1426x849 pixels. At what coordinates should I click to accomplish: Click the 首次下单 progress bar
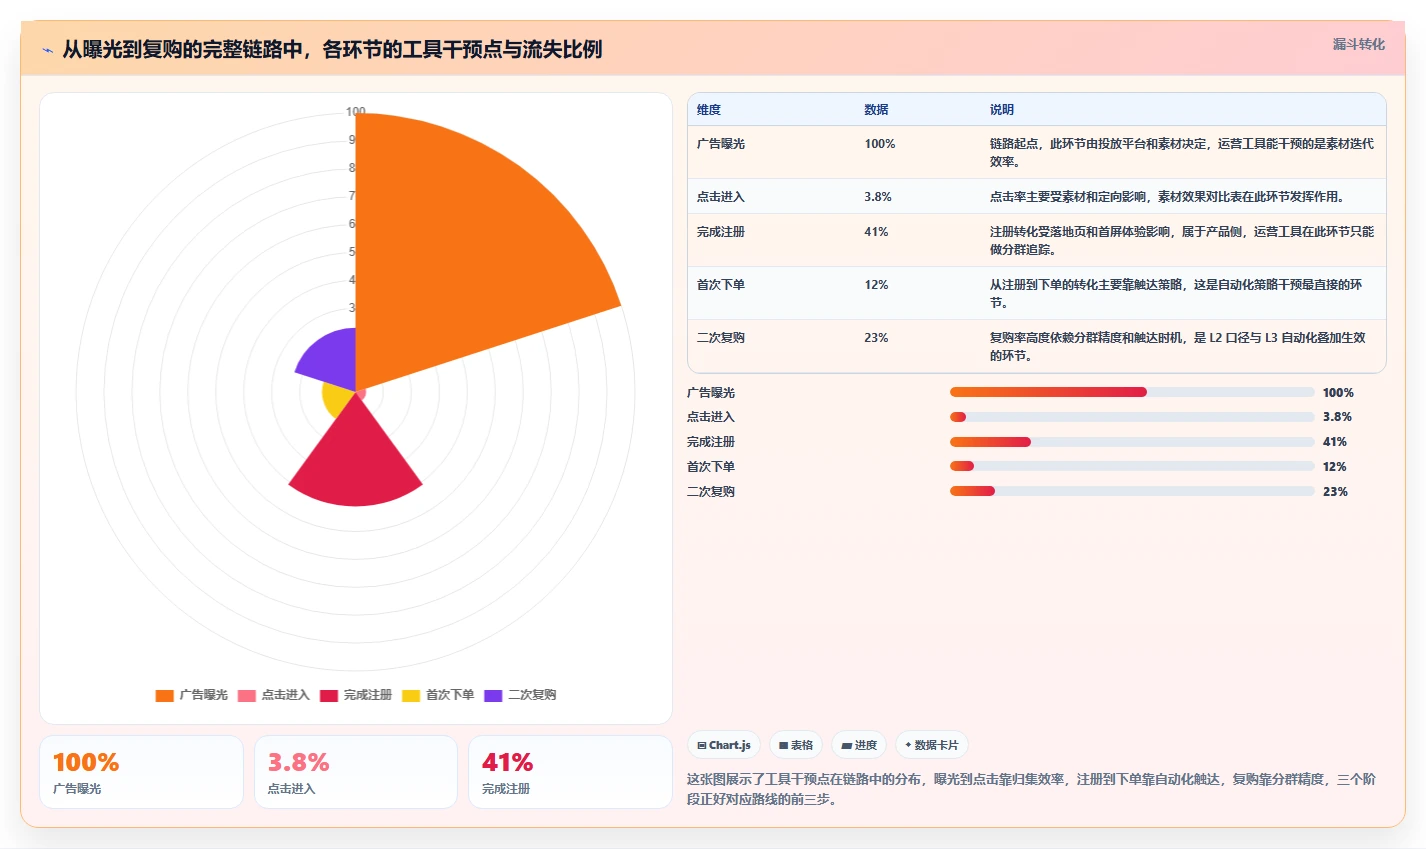click(x=1132, y=466)
